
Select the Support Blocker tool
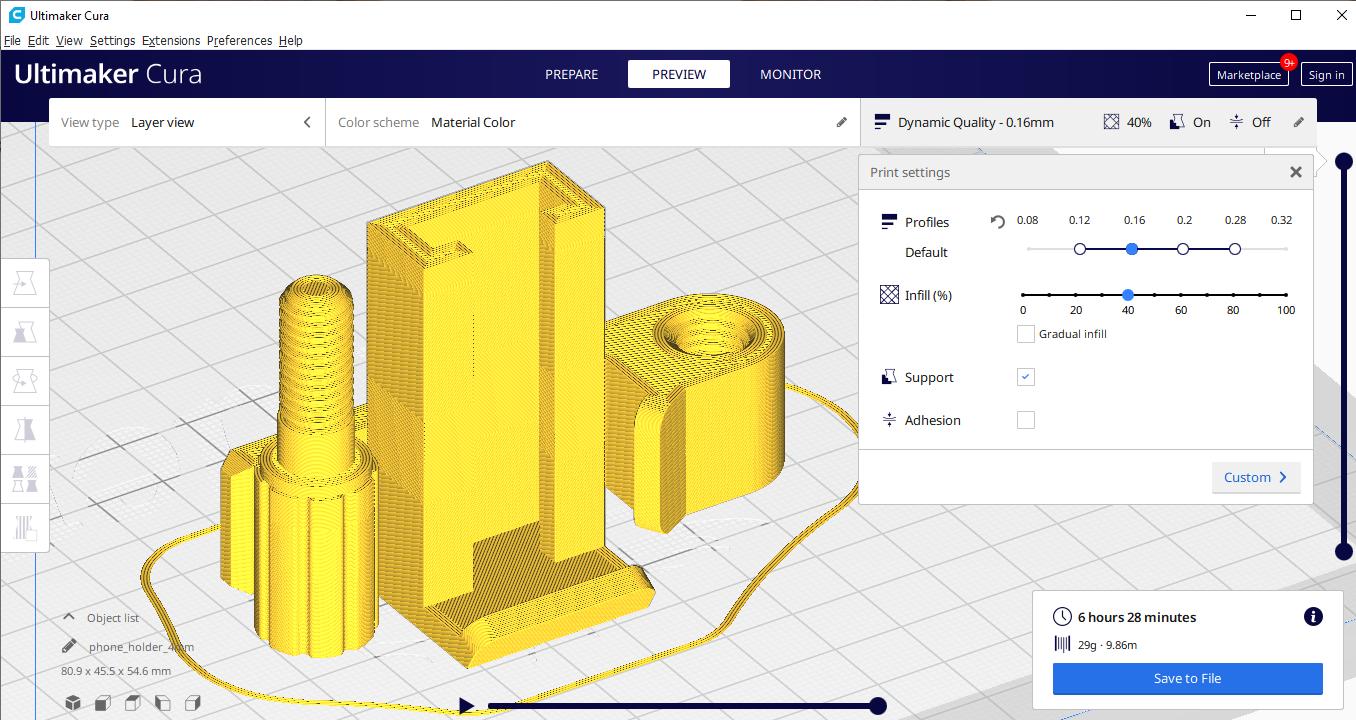click(24, 527)
